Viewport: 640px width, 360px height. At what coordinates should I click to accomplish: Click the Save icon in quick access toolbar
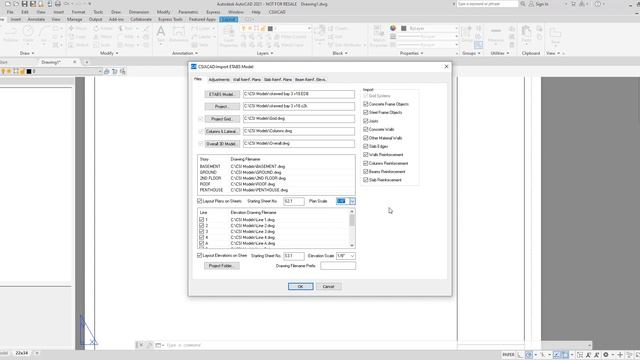24,4
